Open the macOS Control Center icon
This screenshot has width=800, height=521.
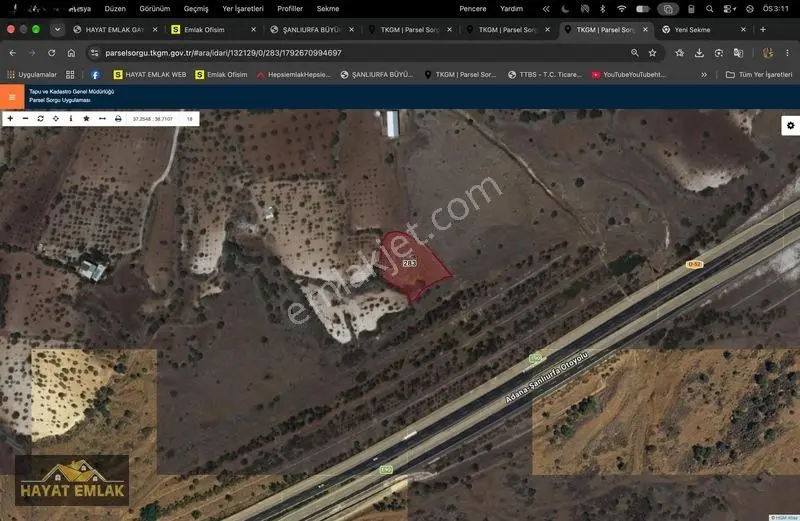[729, 9]
